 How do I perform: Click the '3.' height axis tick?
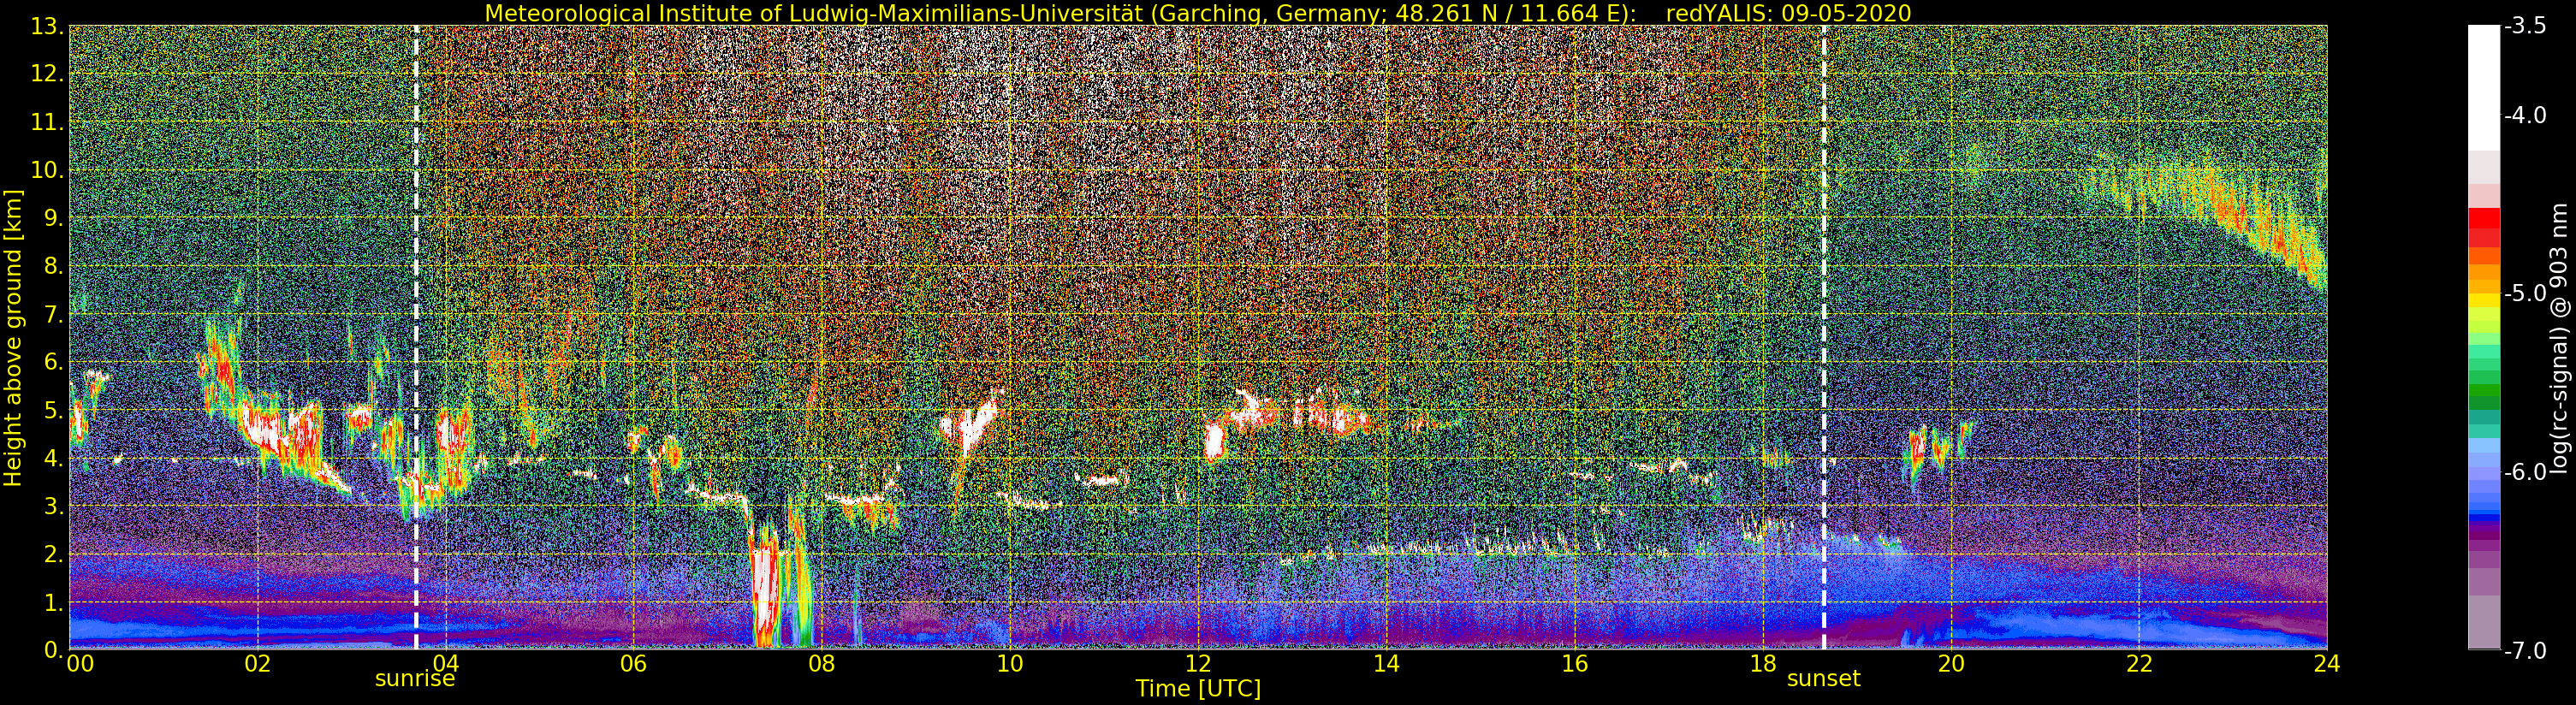tap(53, 506)
